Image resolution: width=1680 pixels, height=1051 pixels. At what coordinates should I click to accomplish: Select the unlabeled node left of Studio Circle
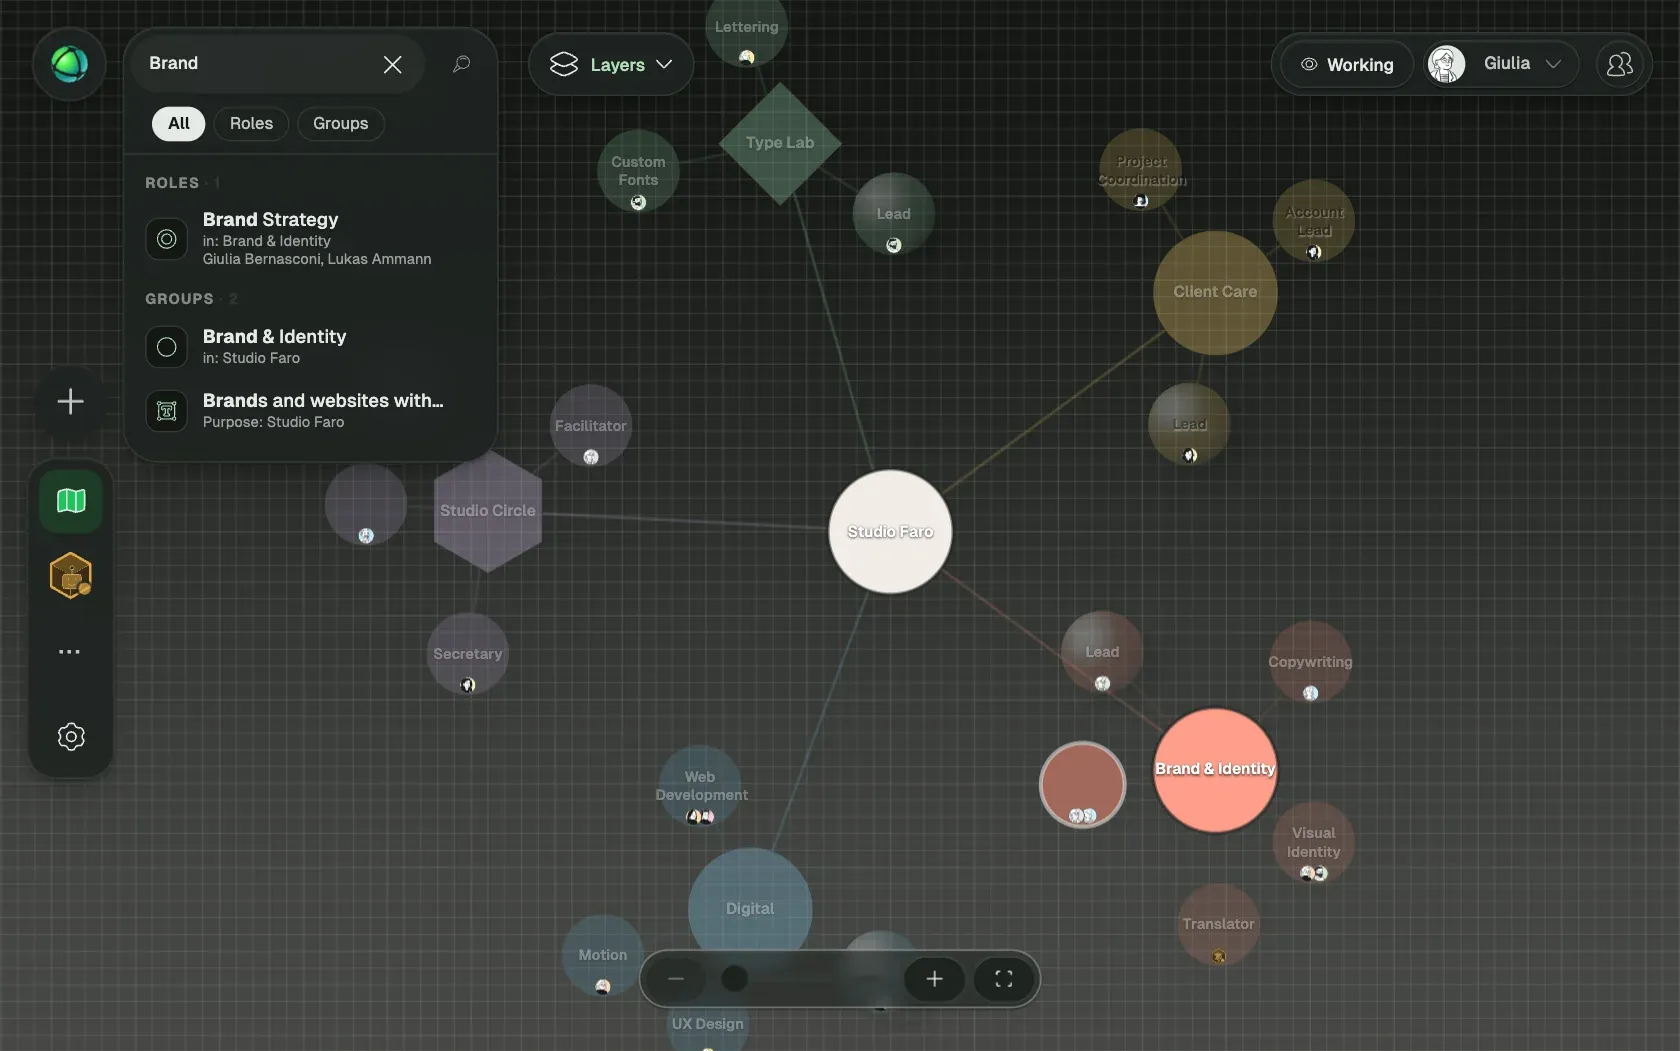click(366, 504)
